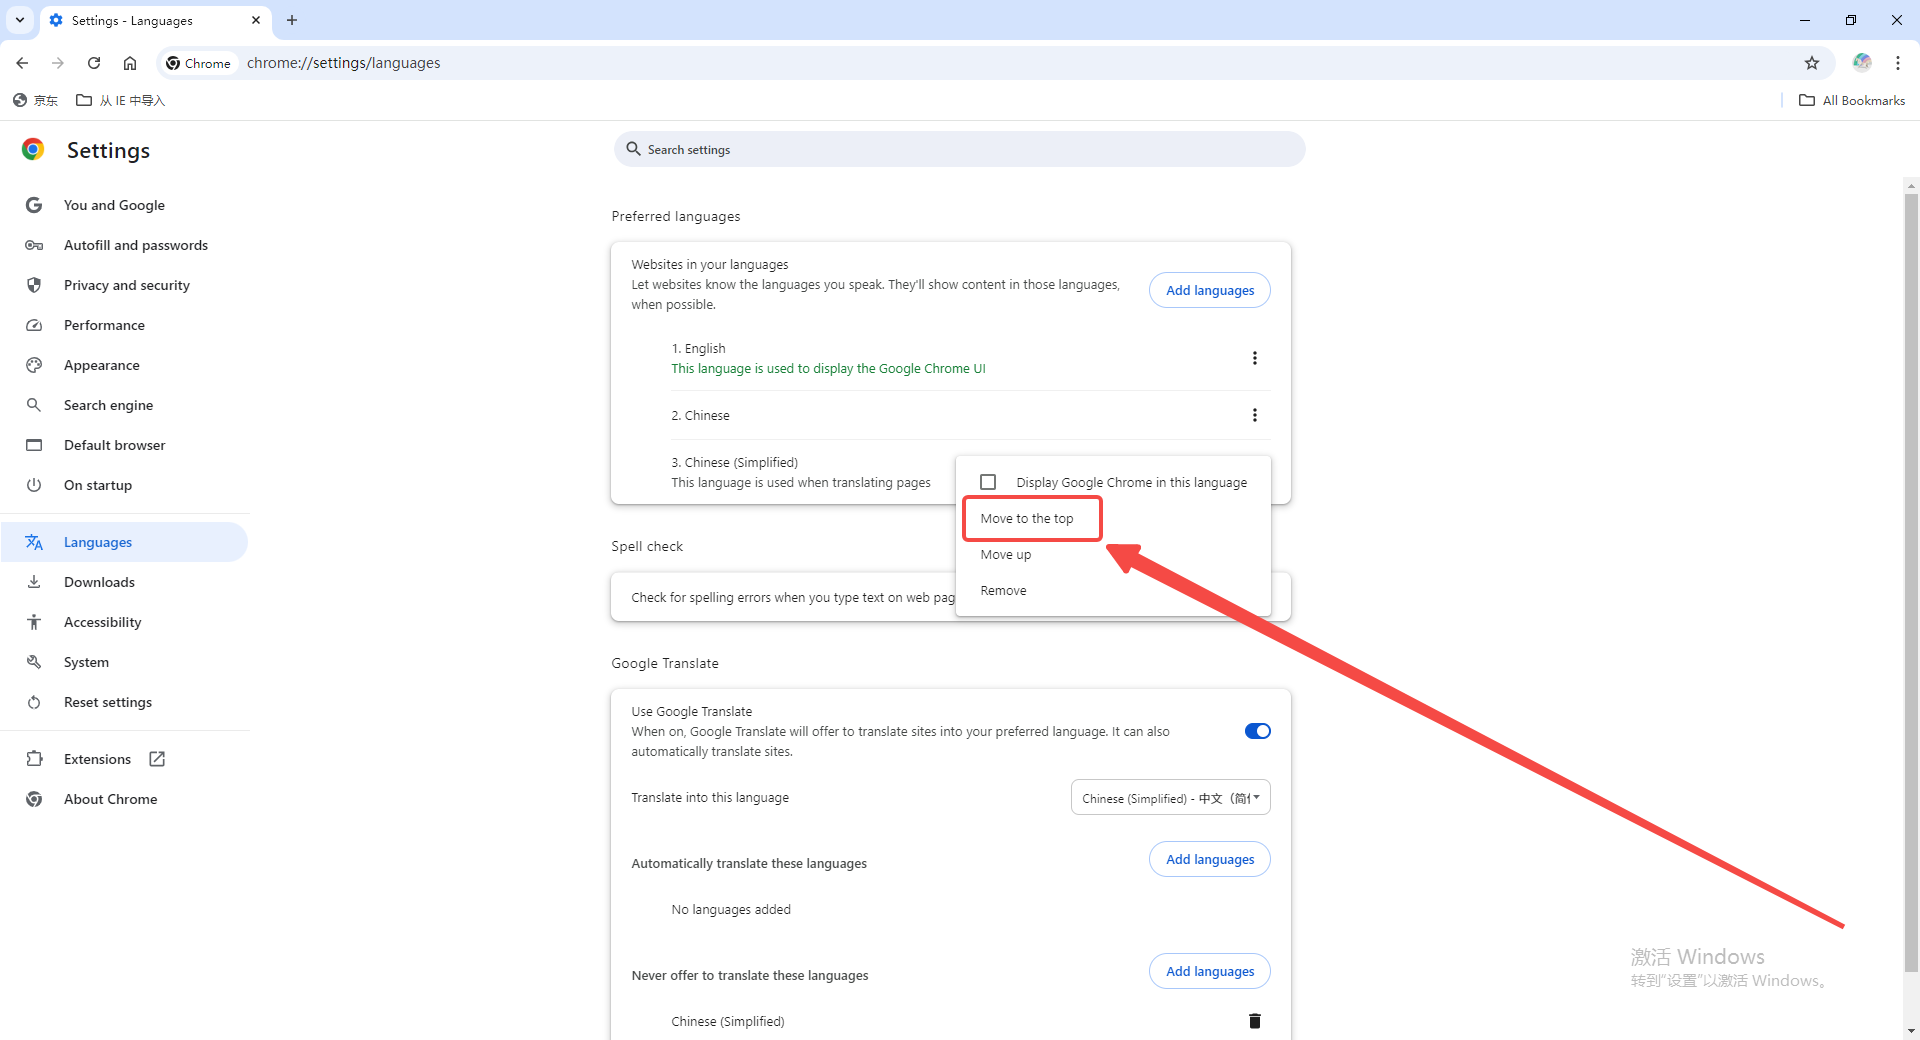Click the Downloads arrow icon

pos(34,582)
